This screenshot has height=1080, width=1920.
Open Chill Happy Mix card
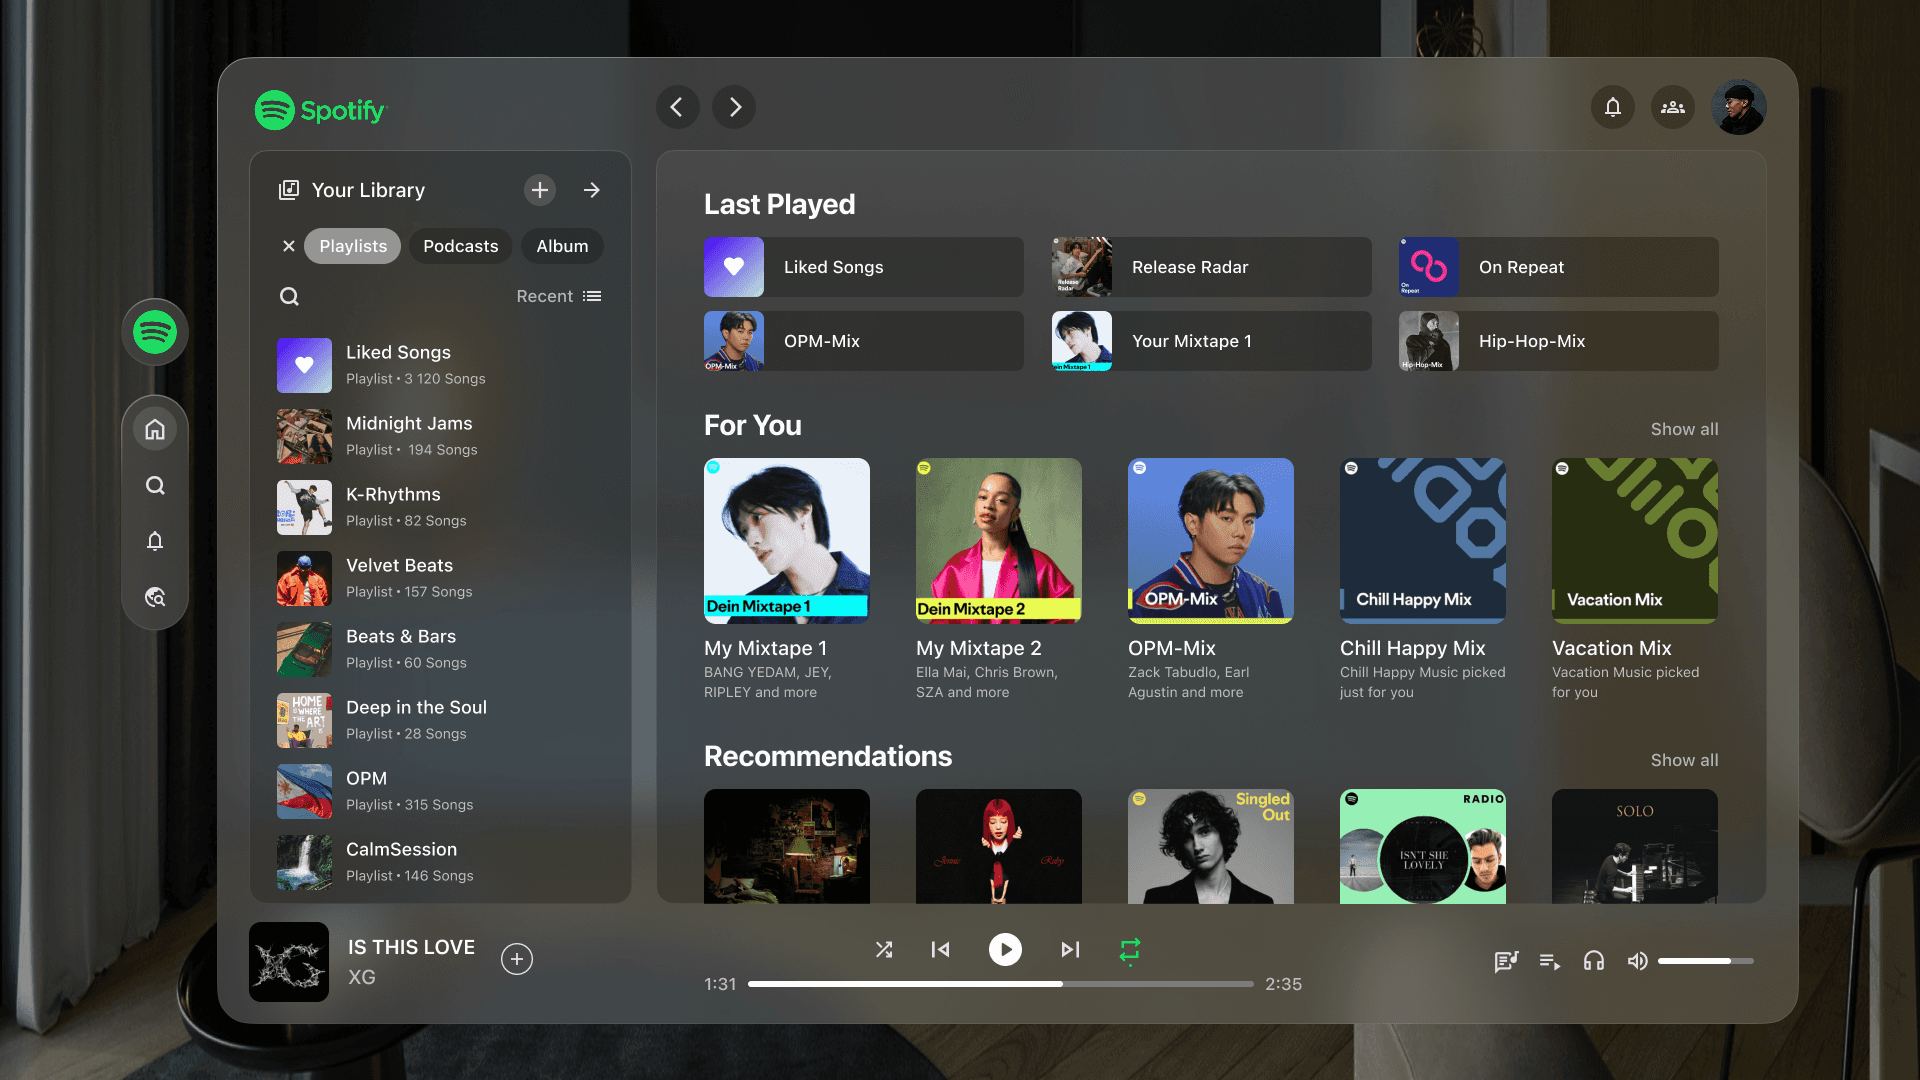[1423, 580]
